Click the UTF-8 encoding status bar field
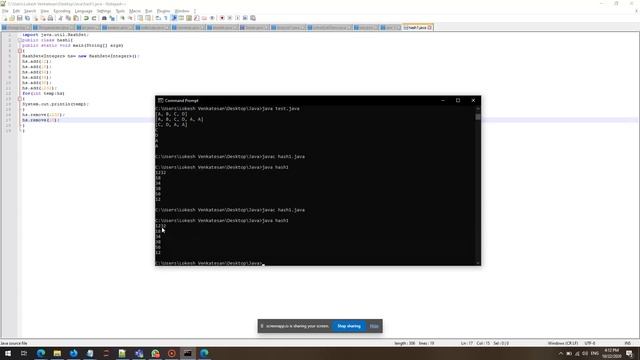 pyautogui.click(x=590, y=343)
